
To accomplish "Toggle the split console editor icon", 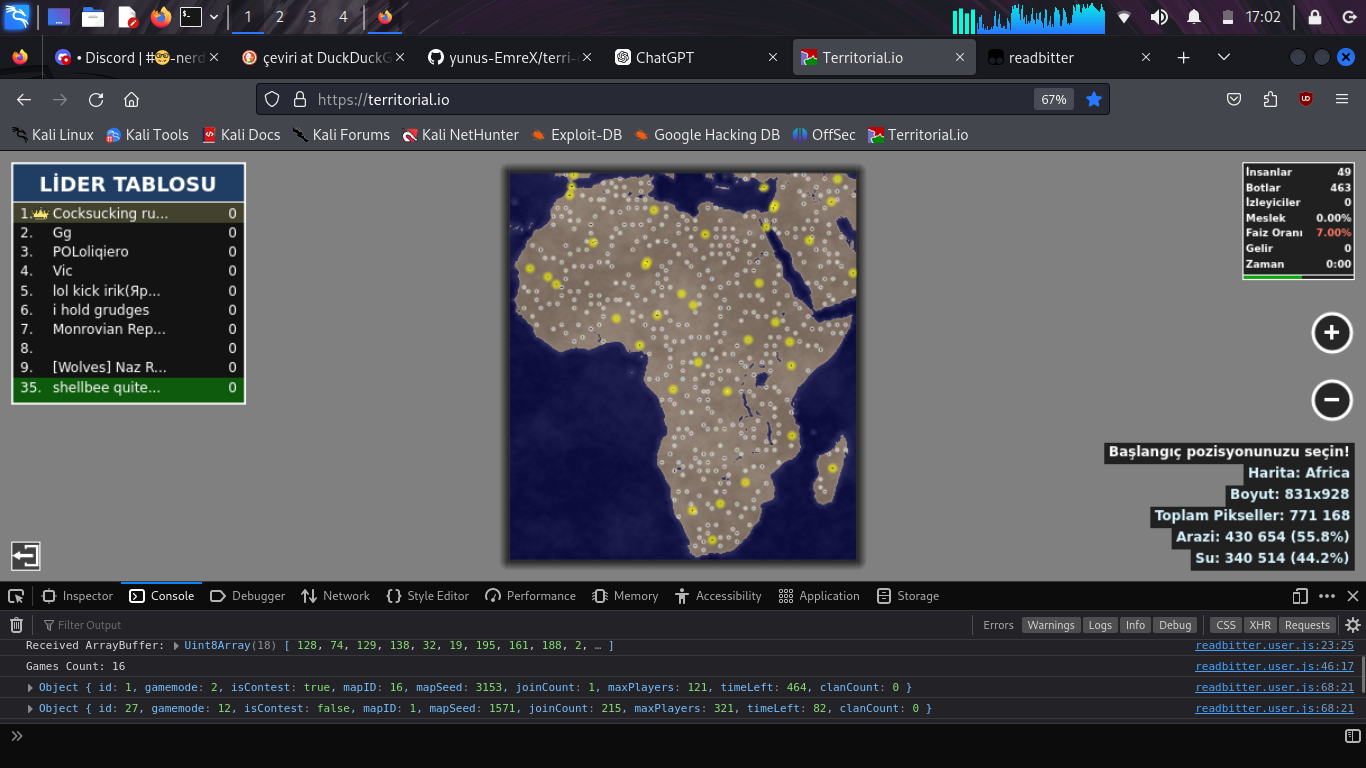I will 1353,736.
